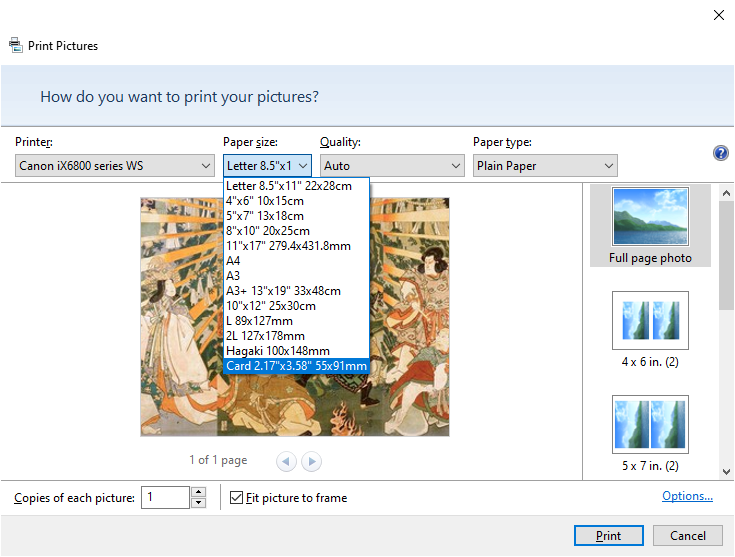Toggle Fit picture to frame checkbox
735x557 pixels.
(237, 497)
